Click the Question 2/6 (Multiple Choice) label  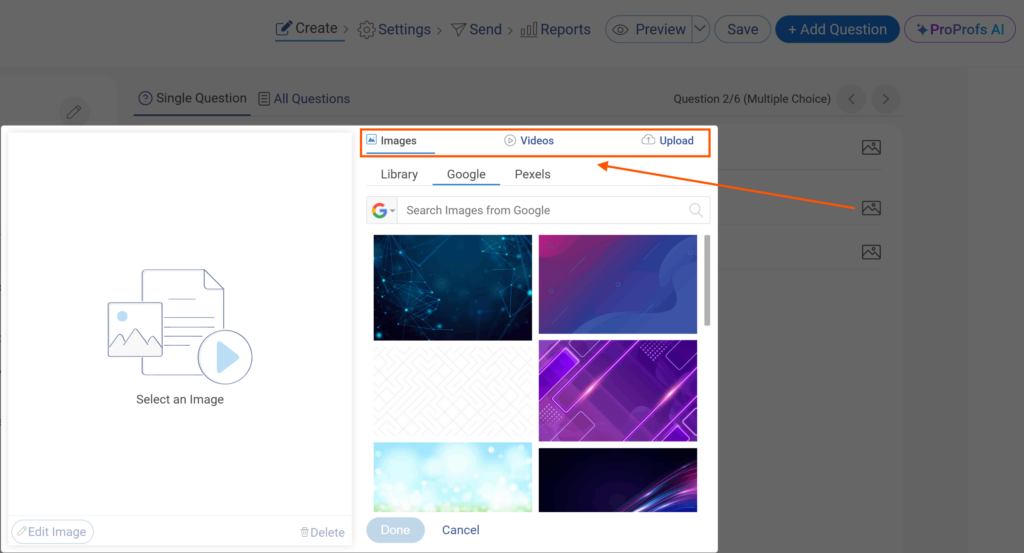(752, 99)
